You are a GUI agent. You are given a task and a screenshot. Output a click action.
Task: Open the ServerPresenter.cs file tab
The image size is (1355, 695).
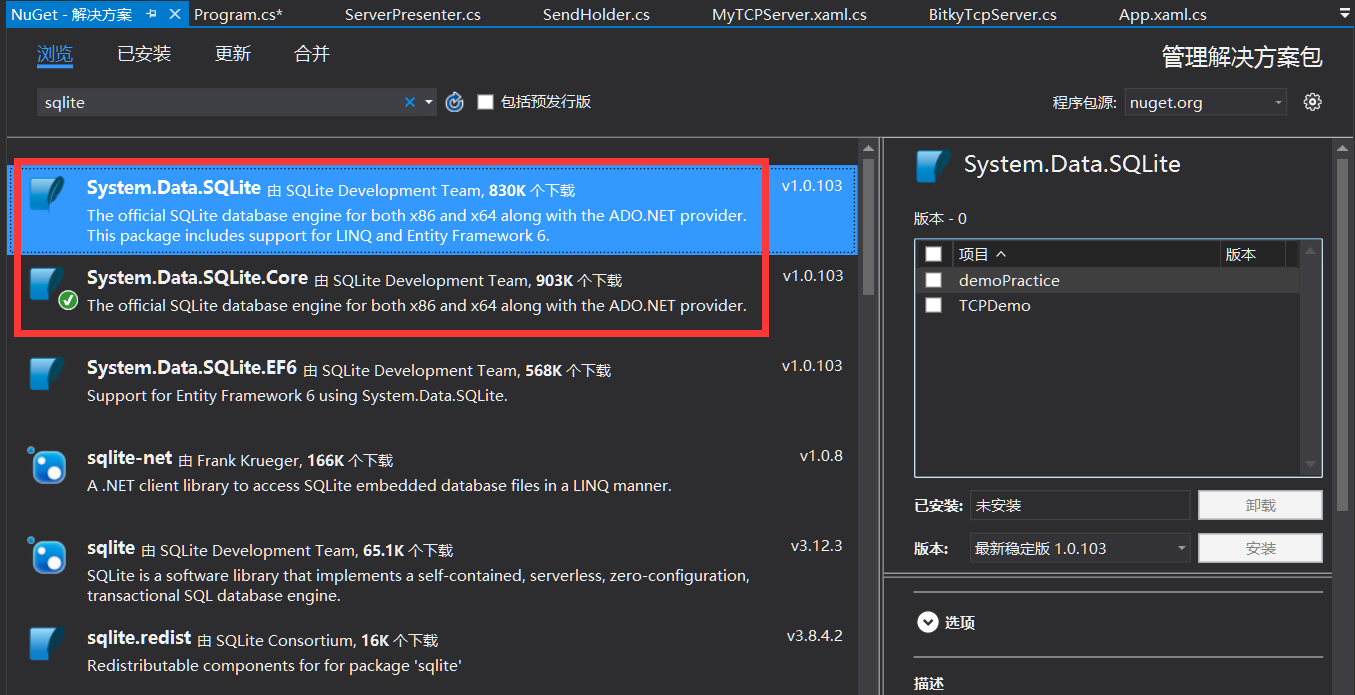[414, 14]
